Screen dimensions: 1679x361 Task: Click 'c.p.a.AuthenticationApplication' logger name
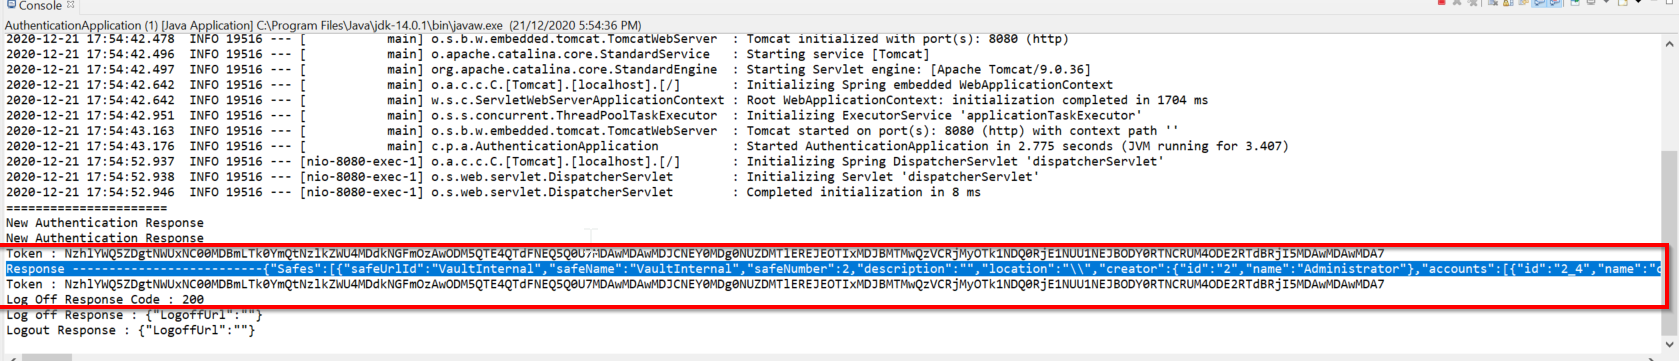click(545, 146)
